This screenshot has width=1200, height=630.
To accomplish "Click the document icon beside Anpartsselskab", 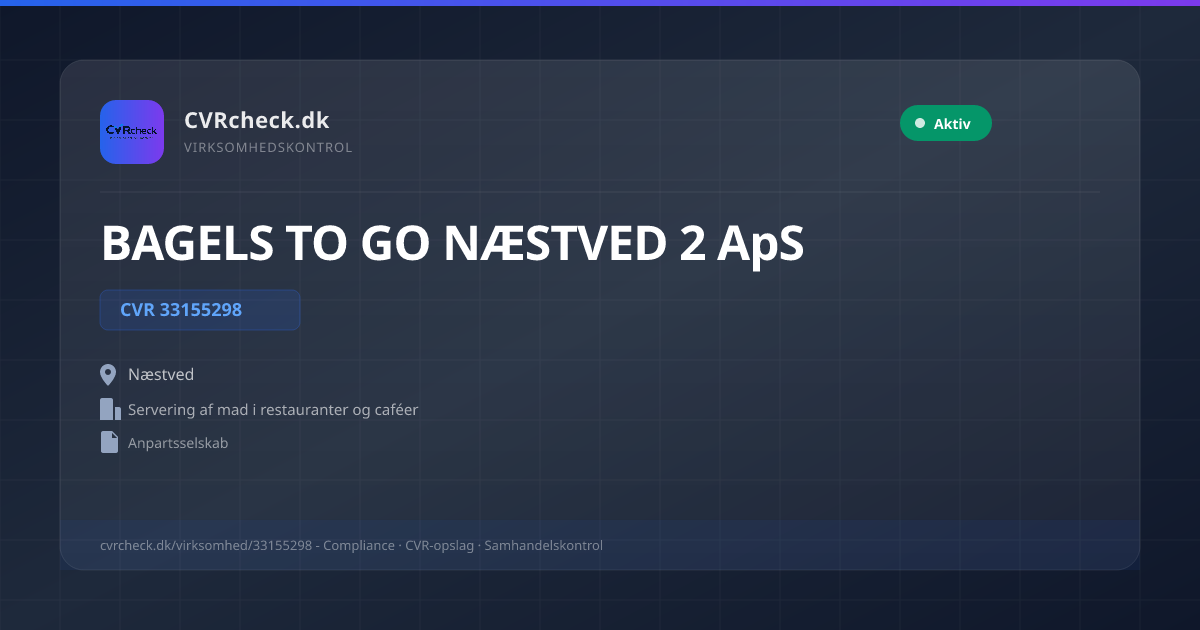I will coord(109,442).
